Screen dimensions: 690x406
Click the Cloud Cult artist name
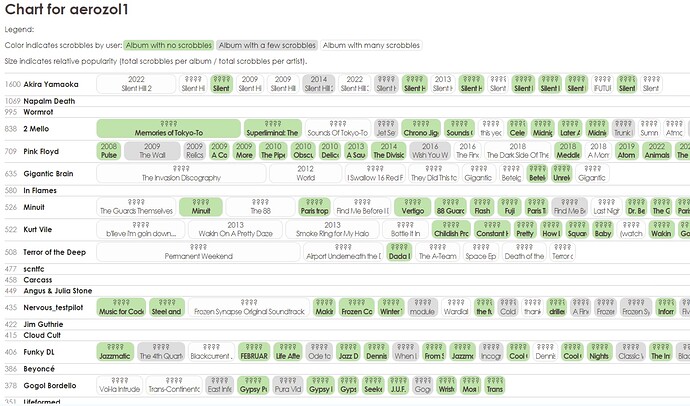pos(42,335)
